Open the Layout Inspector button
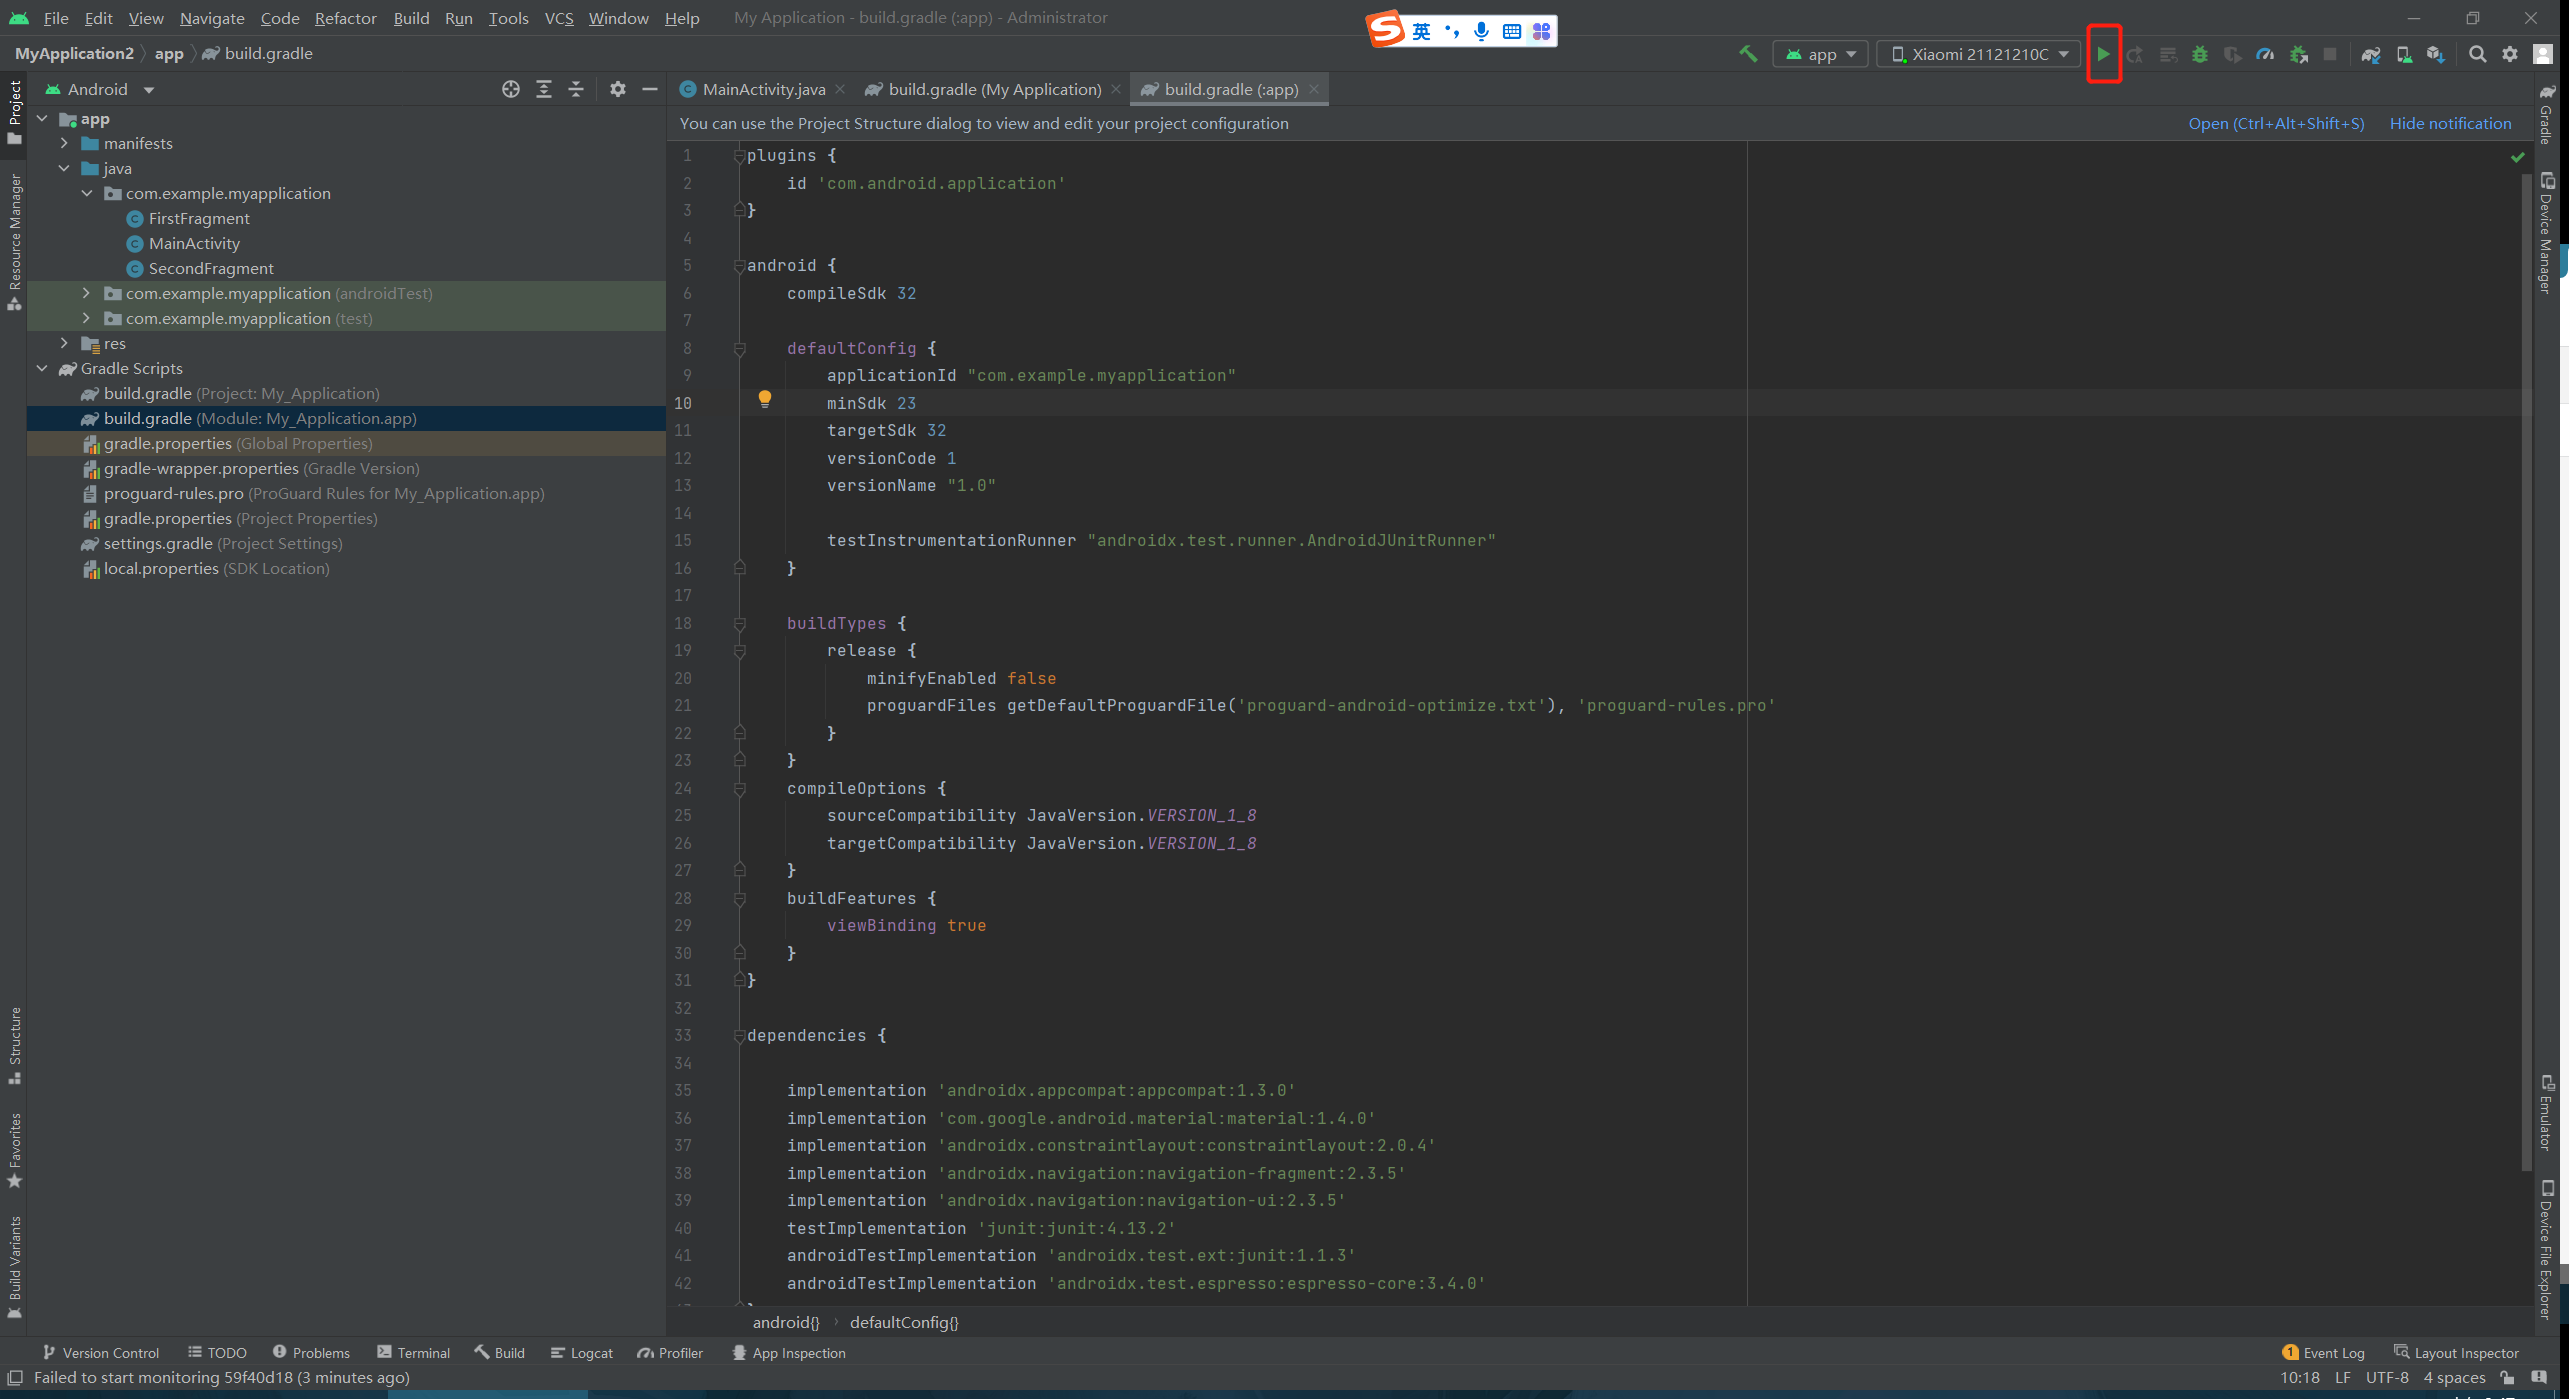The width and height of the screenshot is (2569, 1399). click(2456, 1353)
